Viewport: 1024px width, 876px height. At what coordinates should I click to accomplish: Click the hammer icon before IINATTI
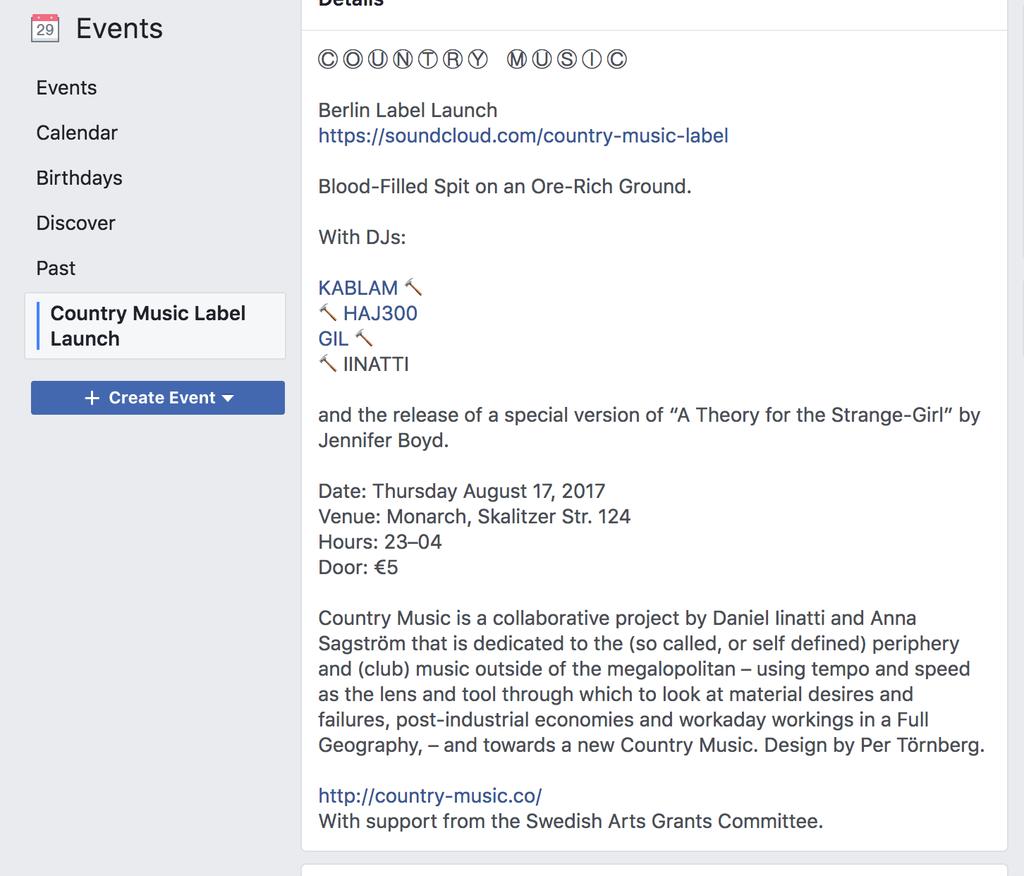coord(327,364)
